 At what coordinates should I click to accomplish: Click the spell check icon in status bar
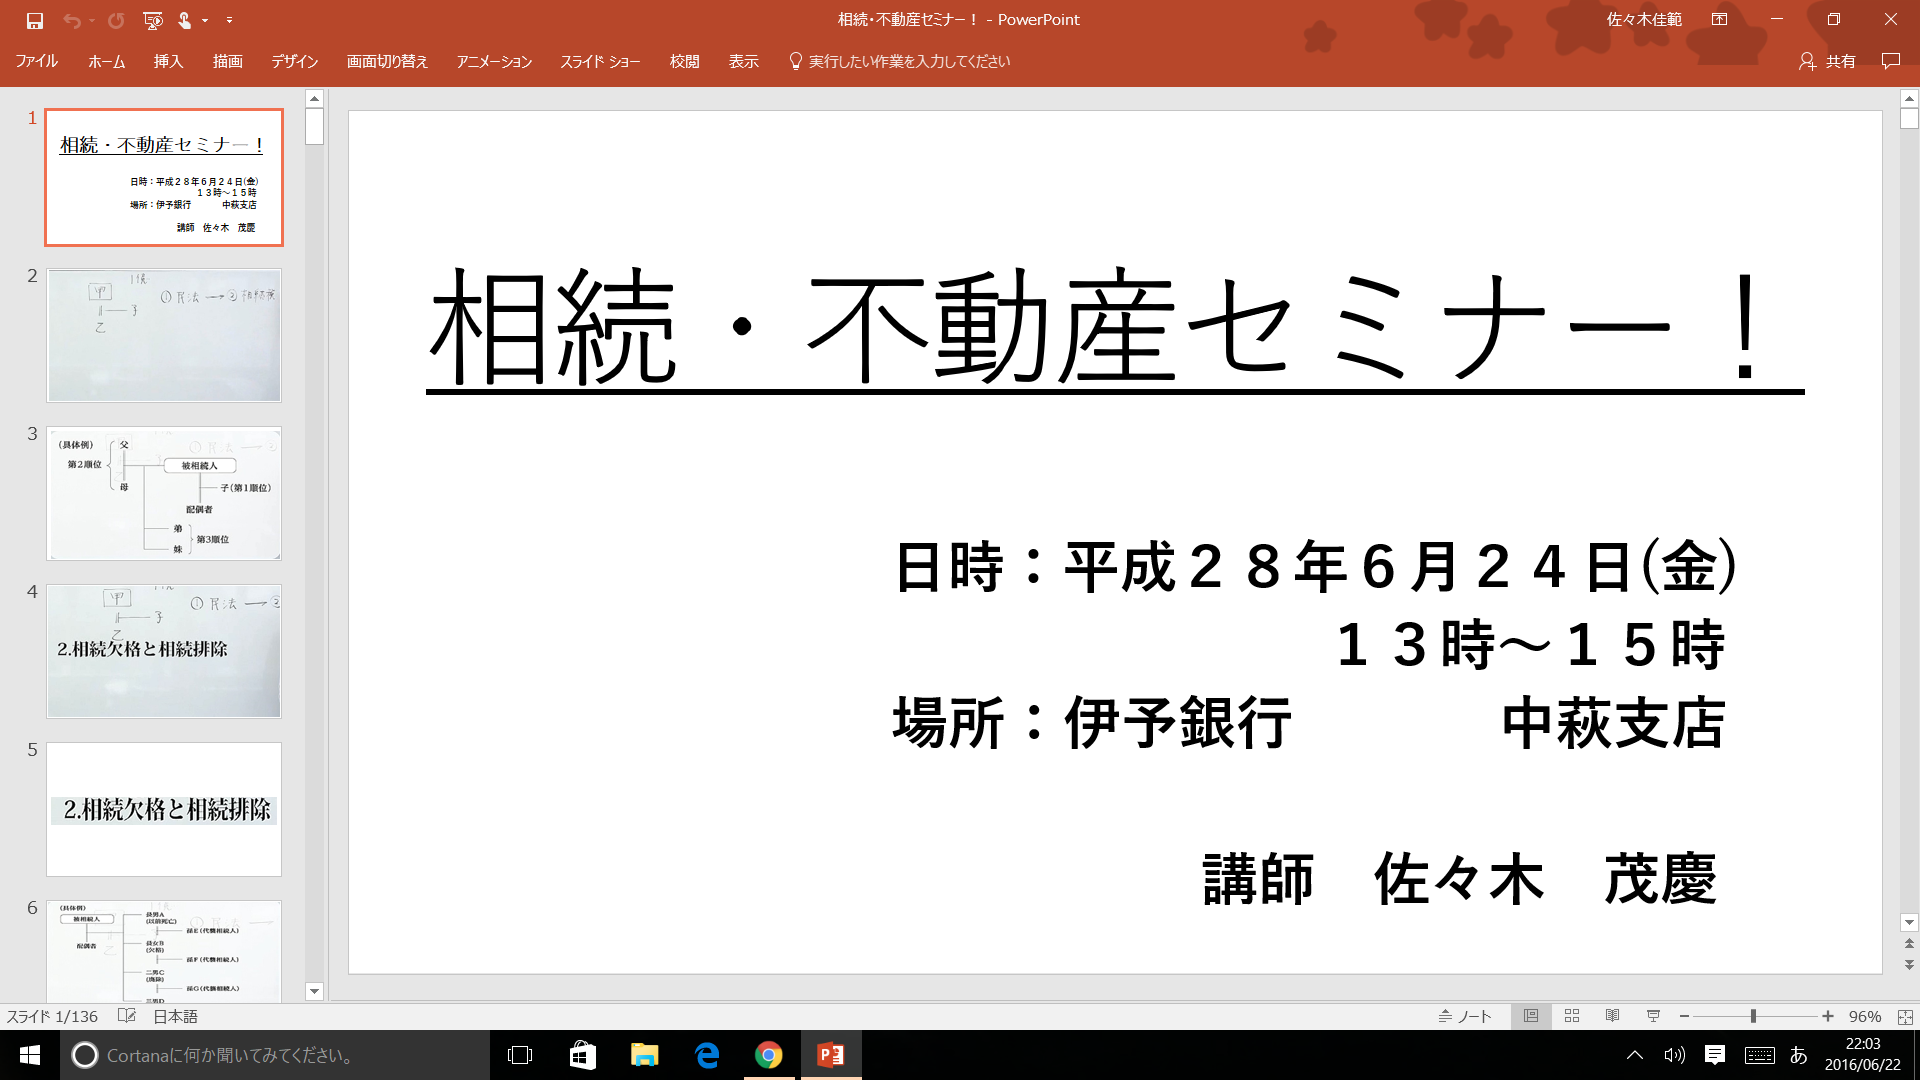(126, 1016)
